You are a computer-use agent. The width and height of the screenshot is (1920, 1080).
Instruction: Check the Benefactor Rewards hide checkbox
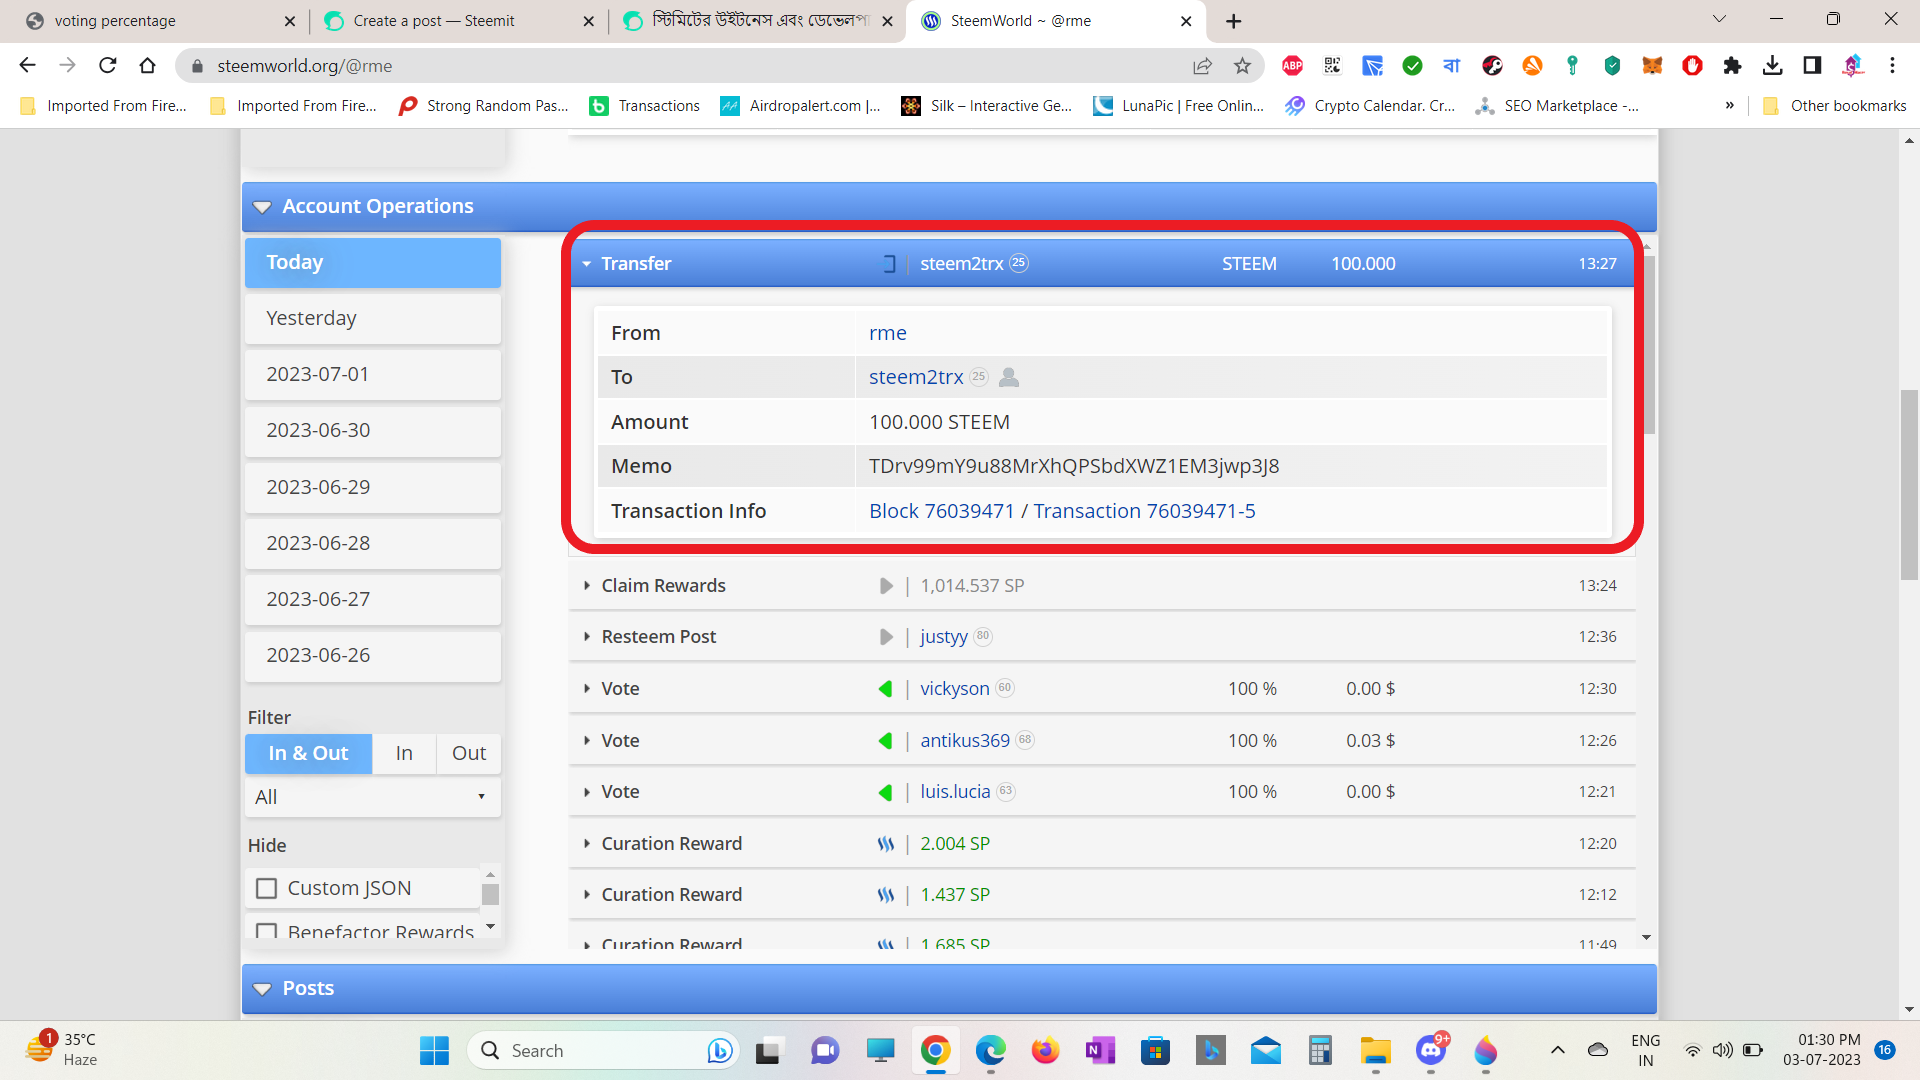[266, 931]
